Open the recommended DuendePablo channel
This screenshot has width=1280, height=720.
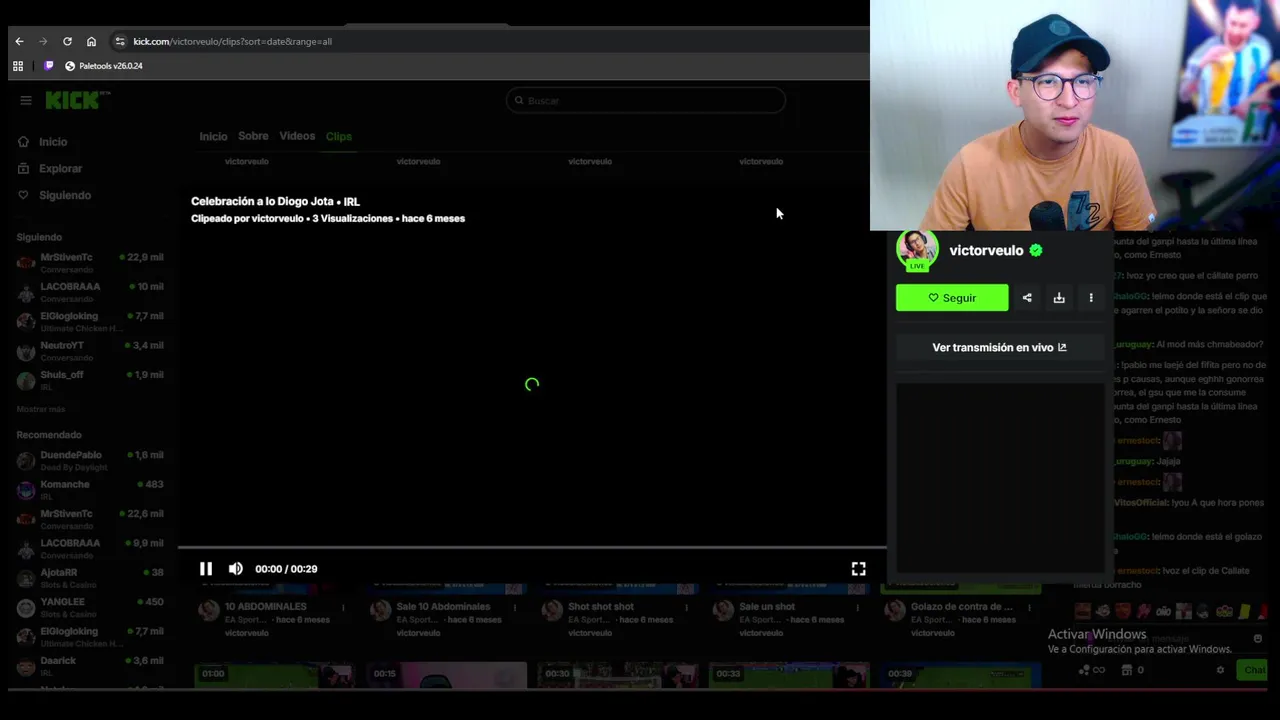point(90,460)
